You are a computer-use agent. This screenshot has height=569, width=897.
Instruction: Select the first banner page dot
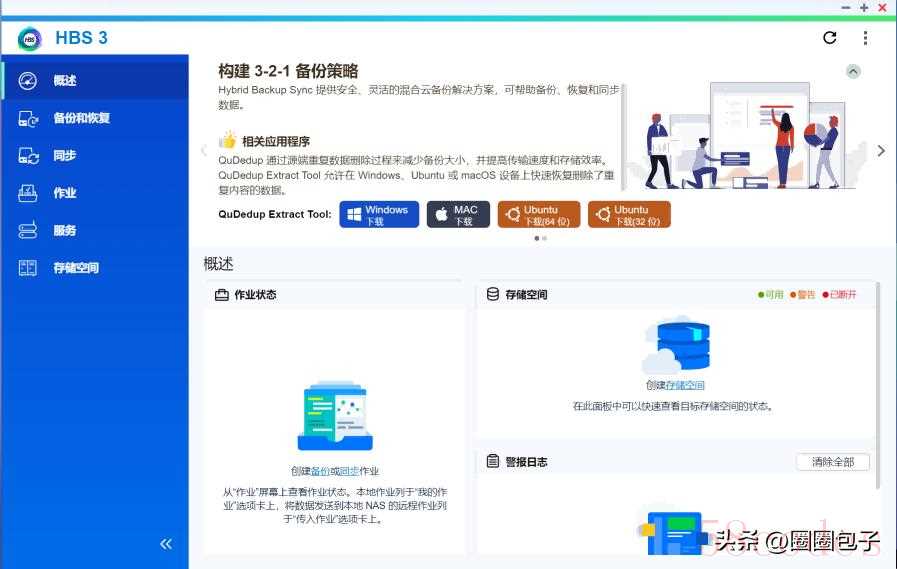pyautogui.click(x=537, y=238)
